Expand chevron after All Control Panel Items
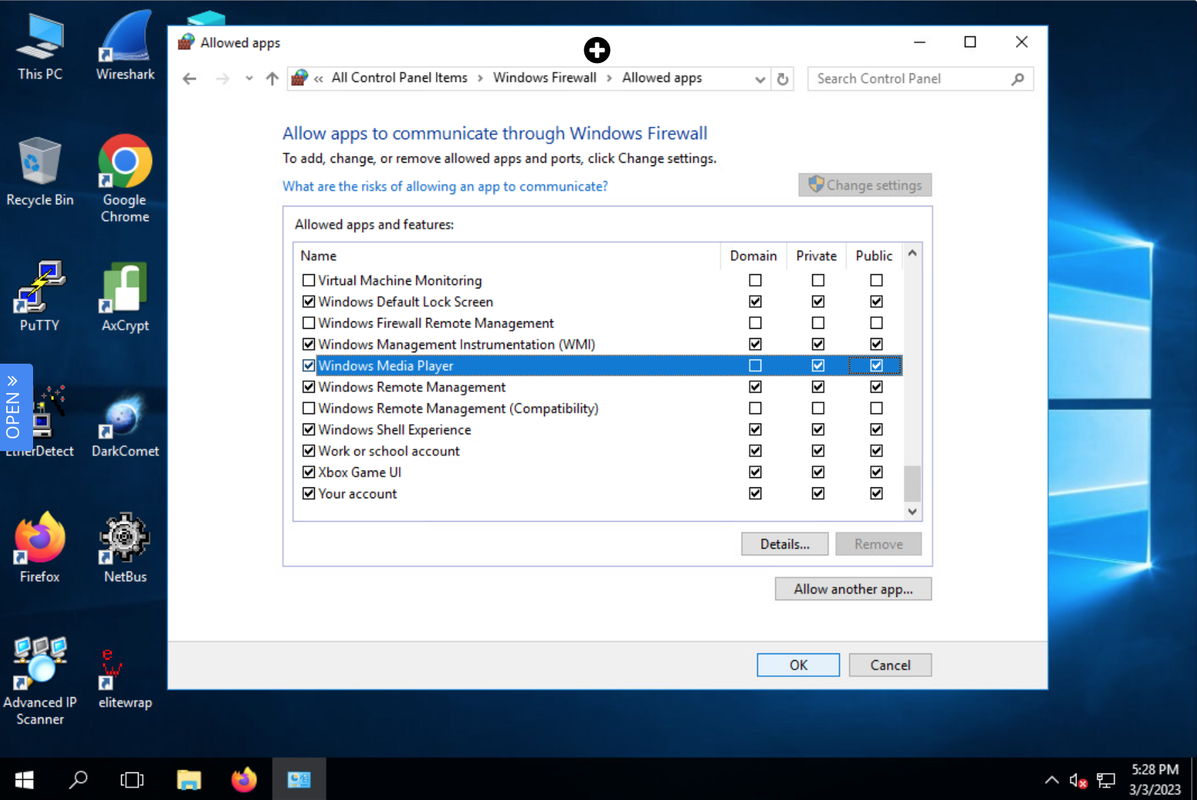This screenshot has height=800, width=1197. pyautogui.click(x=480, y=78)
